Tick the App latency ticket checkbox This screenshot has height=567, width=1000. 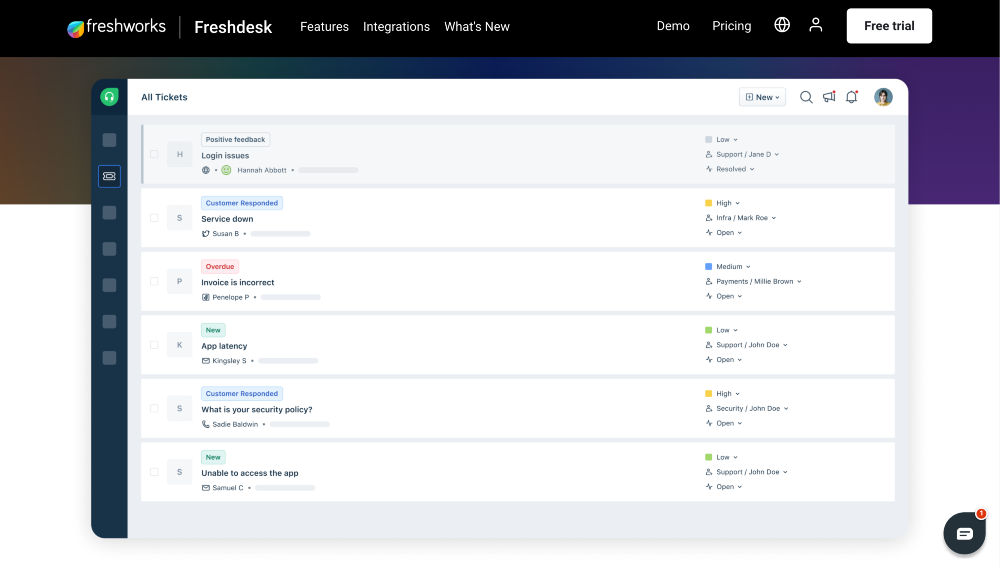tap(154, 345)
